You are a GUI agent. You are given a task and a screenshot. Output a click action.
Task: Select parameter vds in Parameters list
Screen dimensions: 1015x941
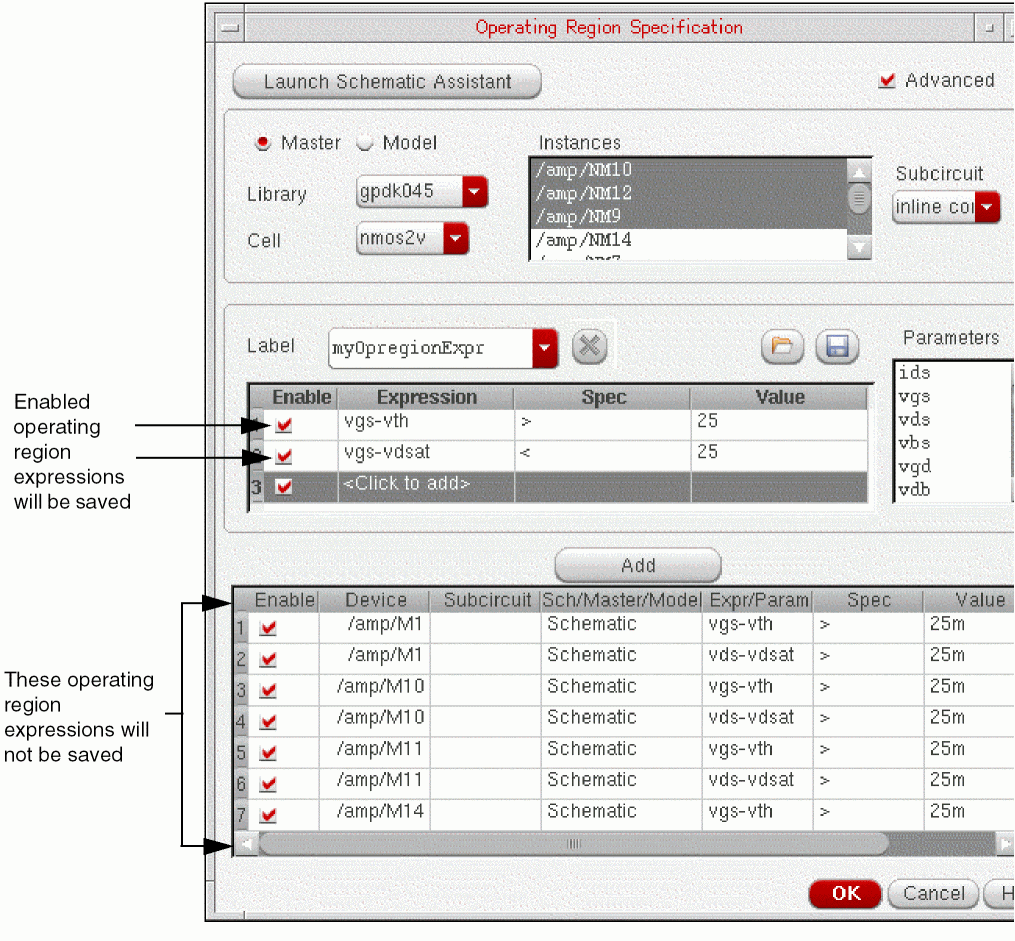(x=914, y=419)
